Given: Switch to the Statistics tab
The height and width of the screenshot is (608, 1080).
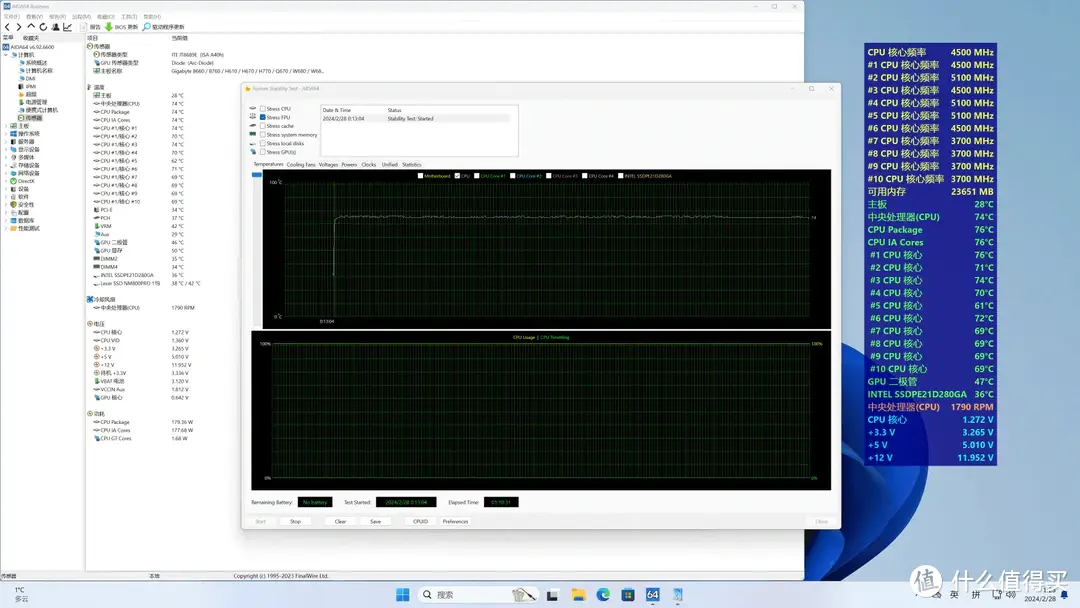Looking at the screenshot, I should tap(411, 165).
